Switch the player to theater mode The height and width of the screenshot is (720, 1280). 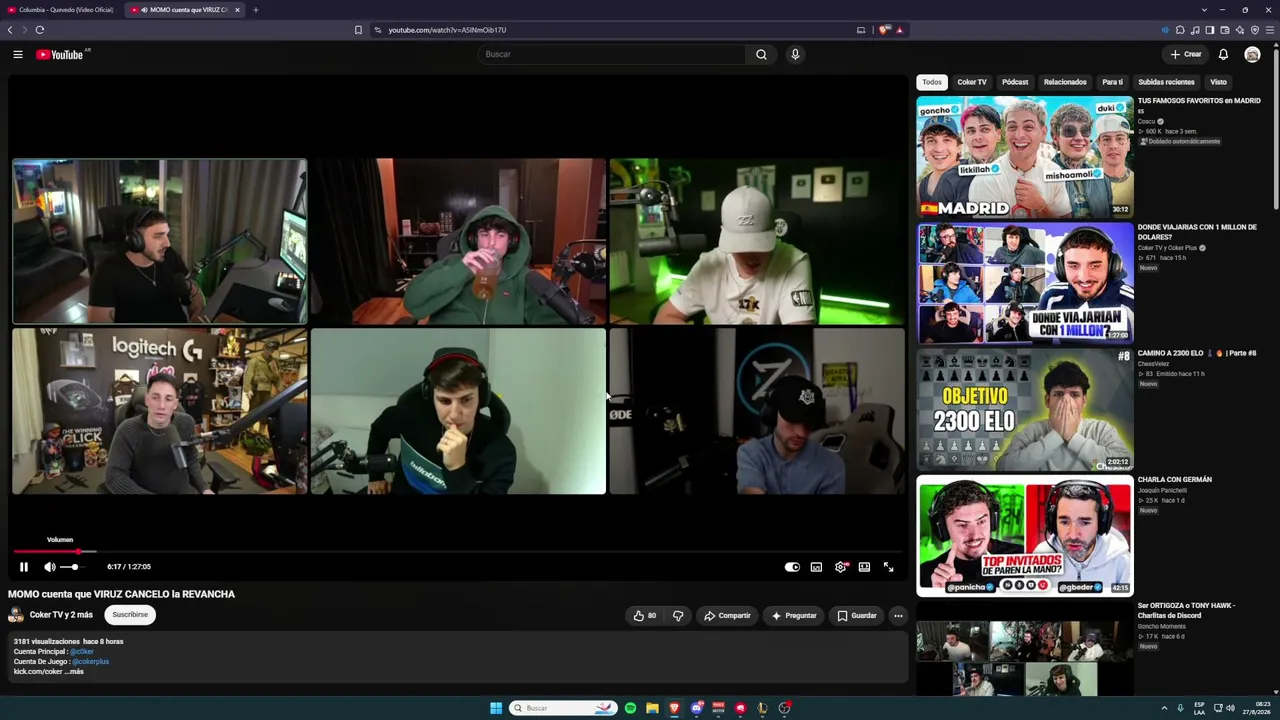tap(864, 567)
